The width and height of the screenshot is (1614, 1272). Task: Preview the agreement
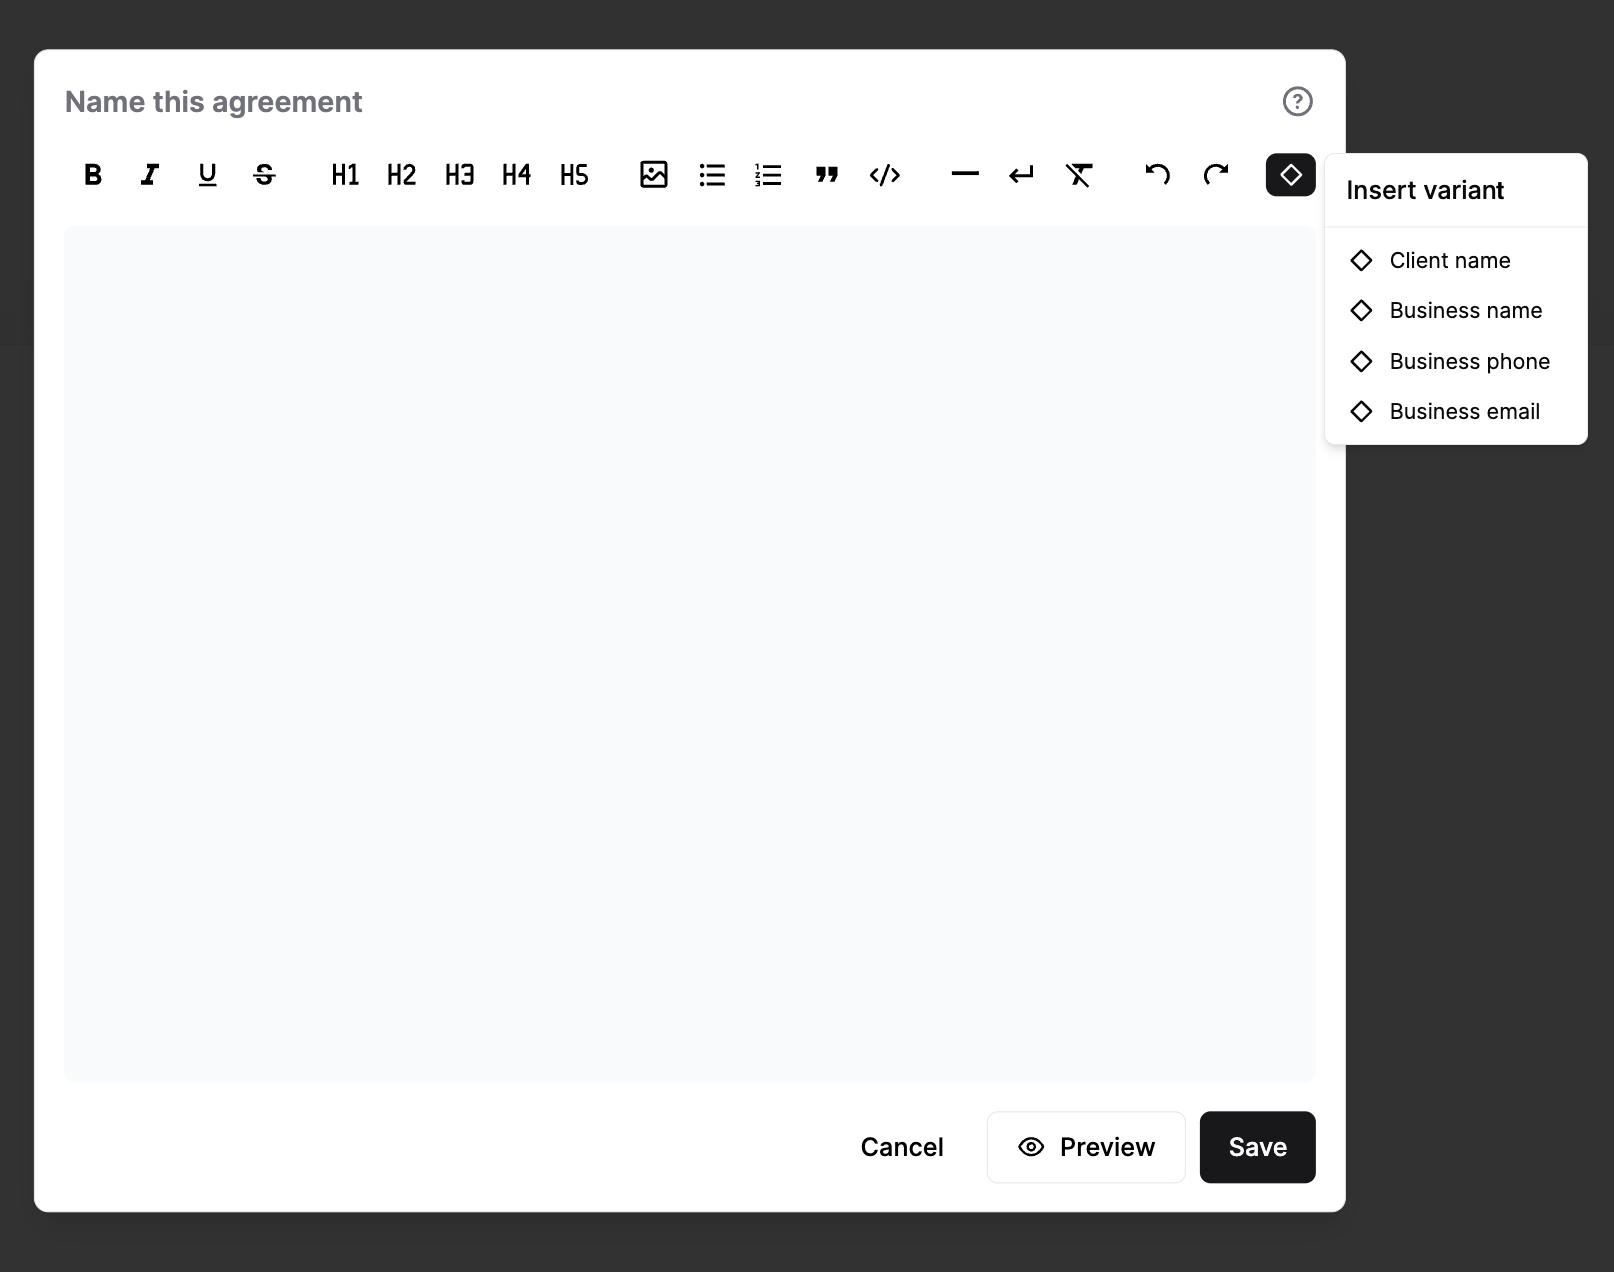click(x=1085, y=1147)
